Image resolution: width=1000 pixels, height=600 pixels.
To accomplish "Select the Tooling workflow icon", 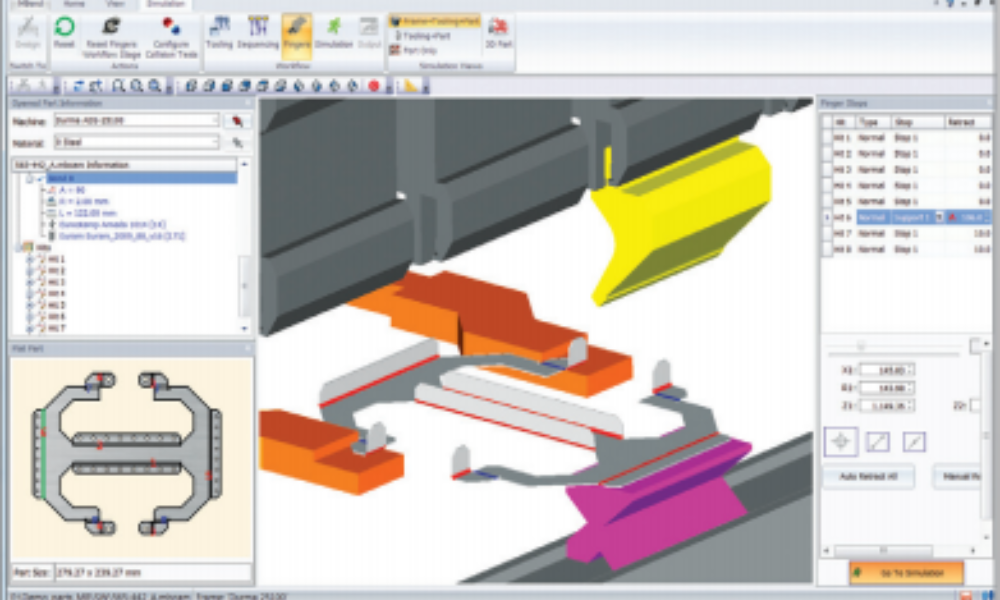I will tap(218, 31).
